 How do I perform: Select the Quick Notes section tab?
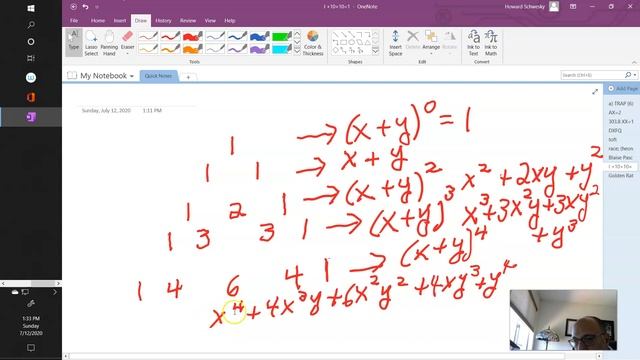[x=158, y=76]
